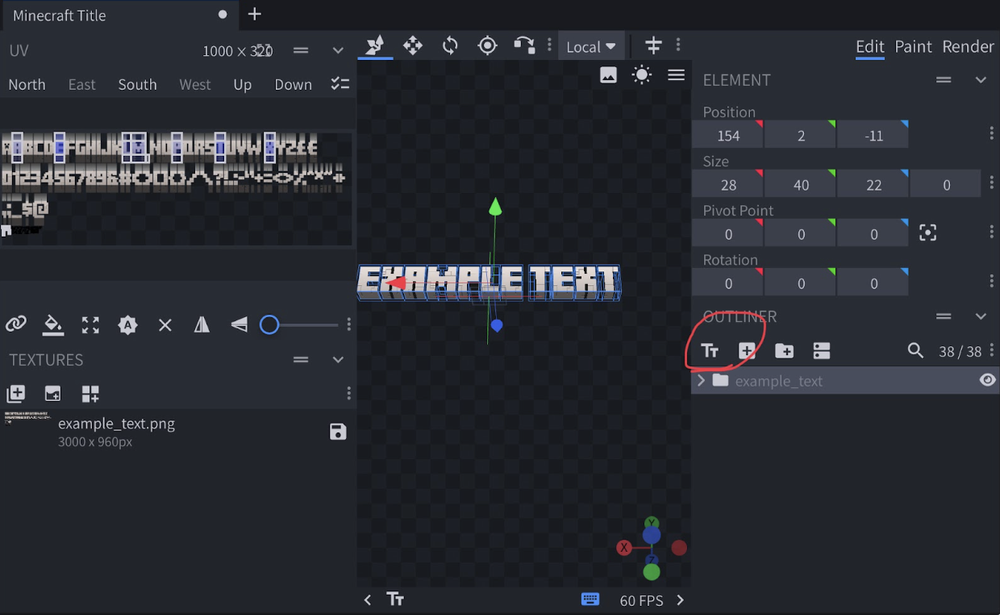Collapse the Outliner panel chevron
The width and height of the screenshot is (1000, 615).
click(980, 316)
